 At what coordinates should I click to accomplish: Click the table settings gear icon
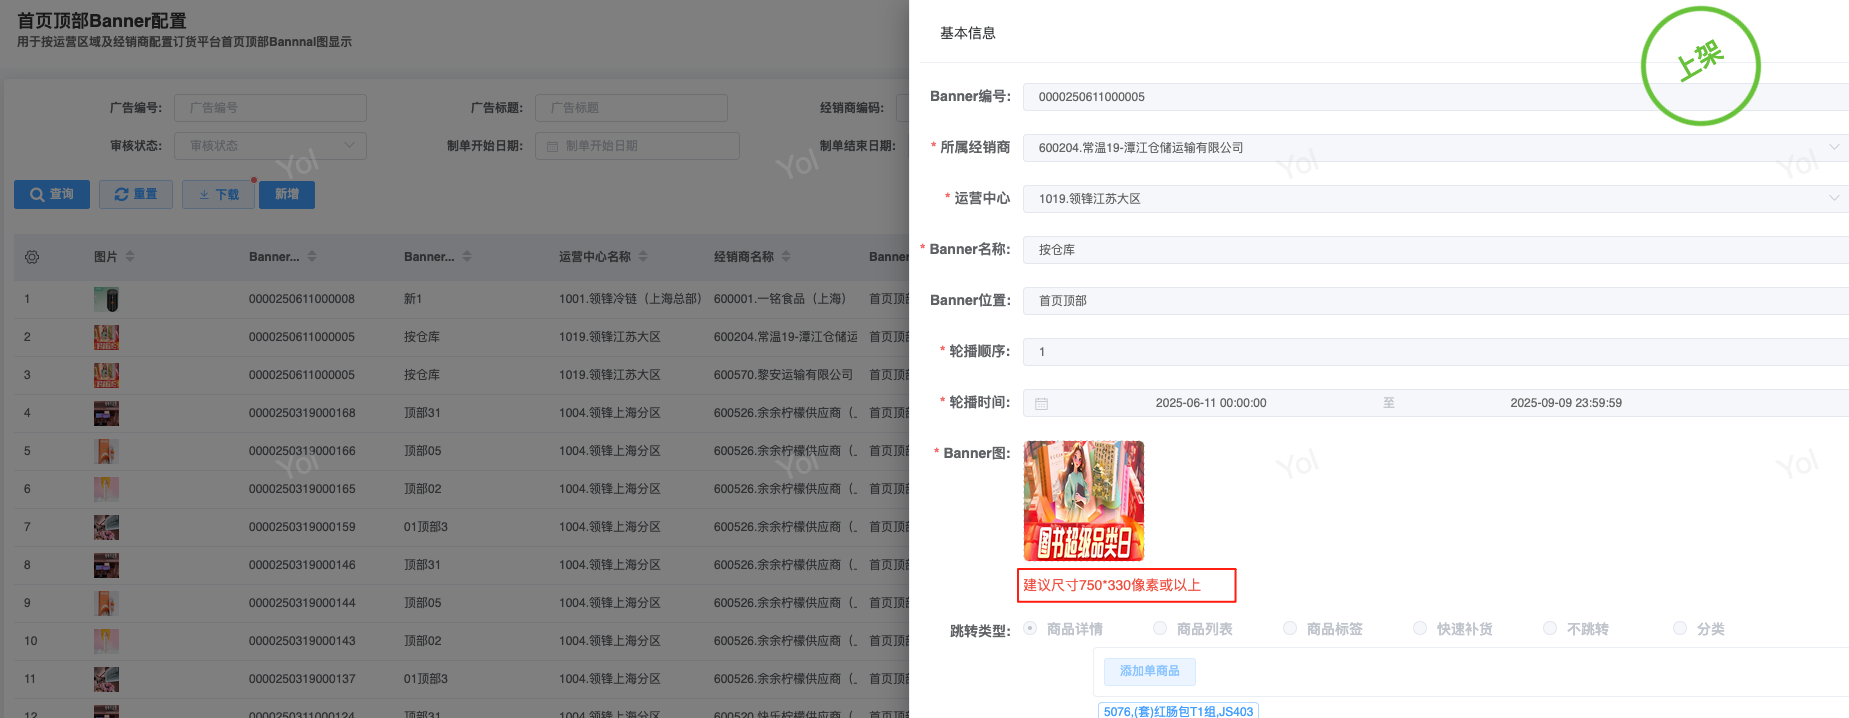32,257
